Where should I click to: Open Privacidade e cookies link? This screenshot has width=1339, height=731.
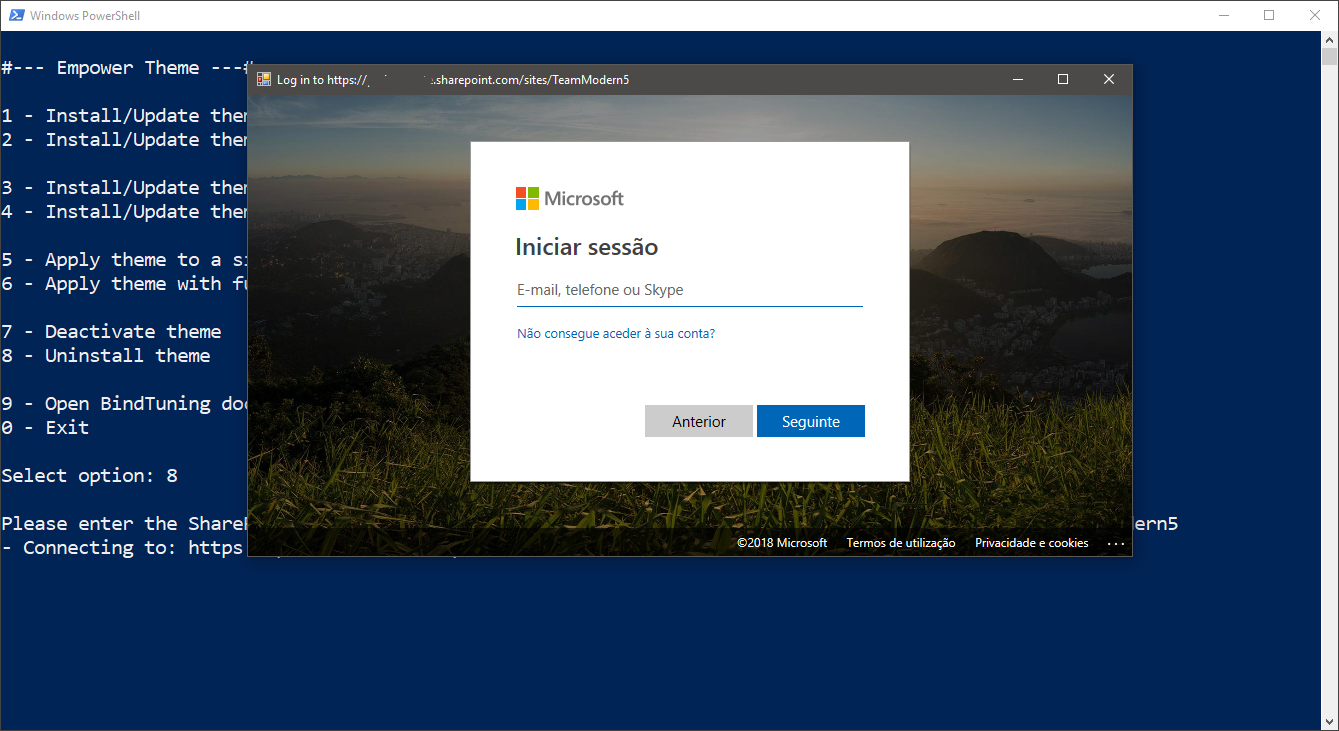click(1032, 543)
